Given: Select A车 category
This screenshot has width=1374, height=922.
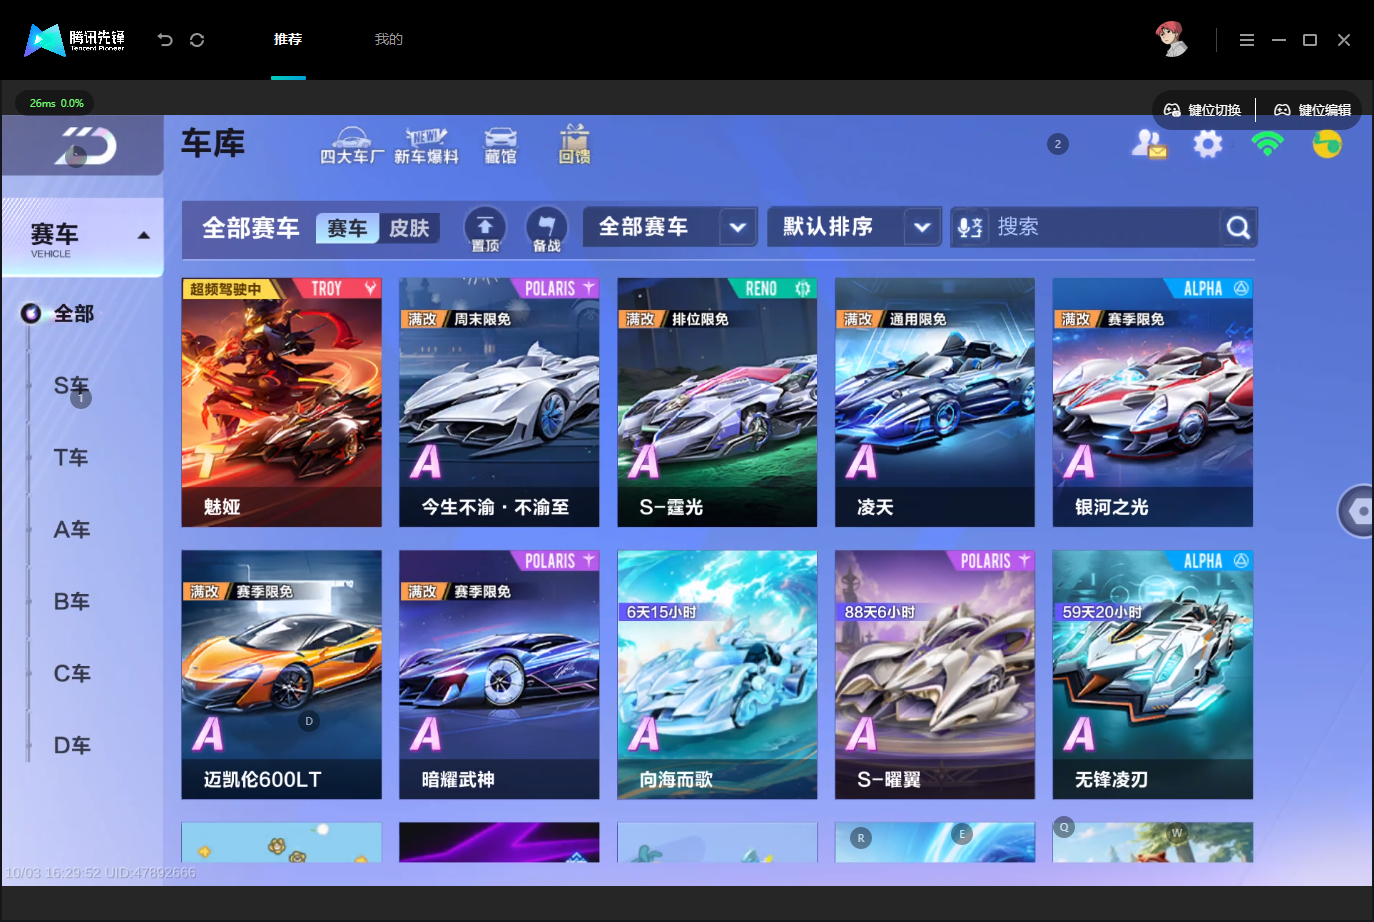Looking at the screenshot, I should click(71, 530).
